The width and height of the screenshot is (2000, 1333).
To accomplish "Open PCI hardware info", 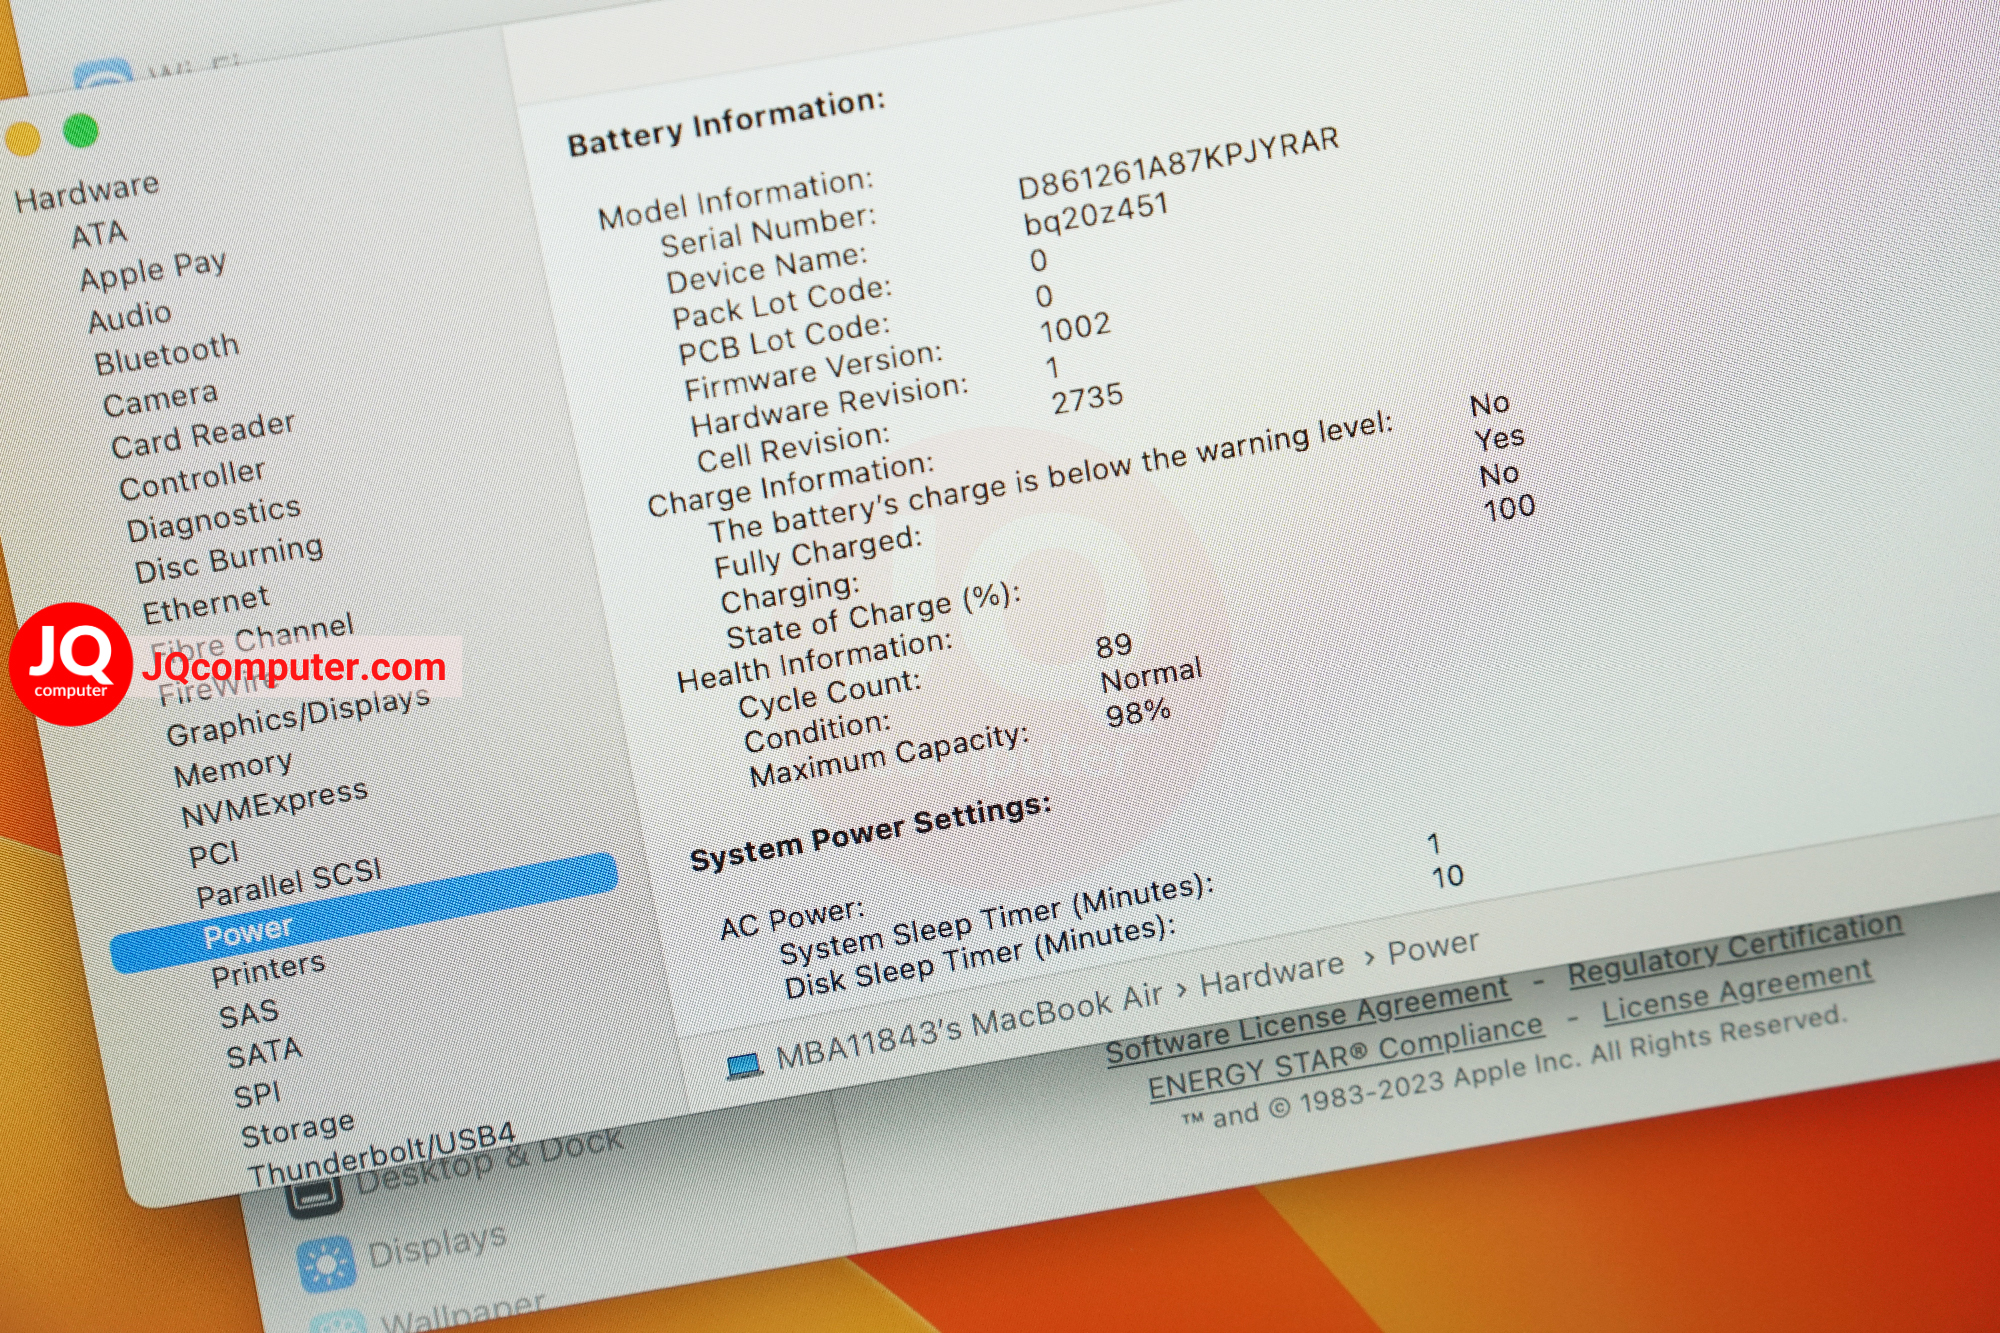I will pos(214,855).
